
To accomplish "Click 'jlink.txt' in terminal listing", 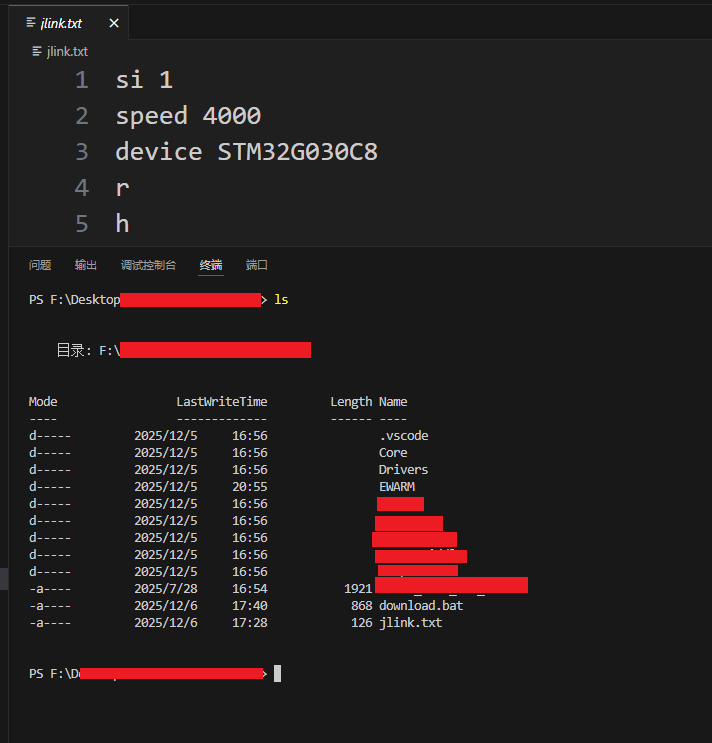I will 411,623.
